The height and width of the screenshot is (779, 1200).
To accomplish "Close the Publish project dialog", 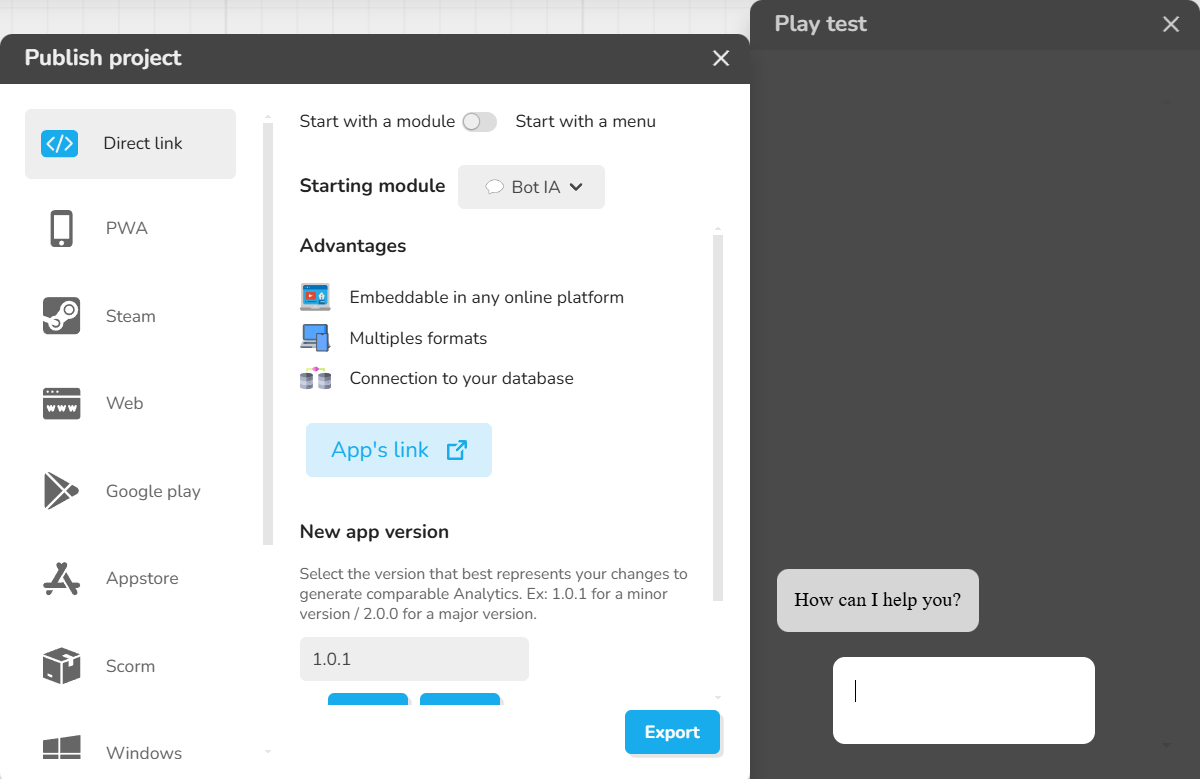I will [721, 58].
